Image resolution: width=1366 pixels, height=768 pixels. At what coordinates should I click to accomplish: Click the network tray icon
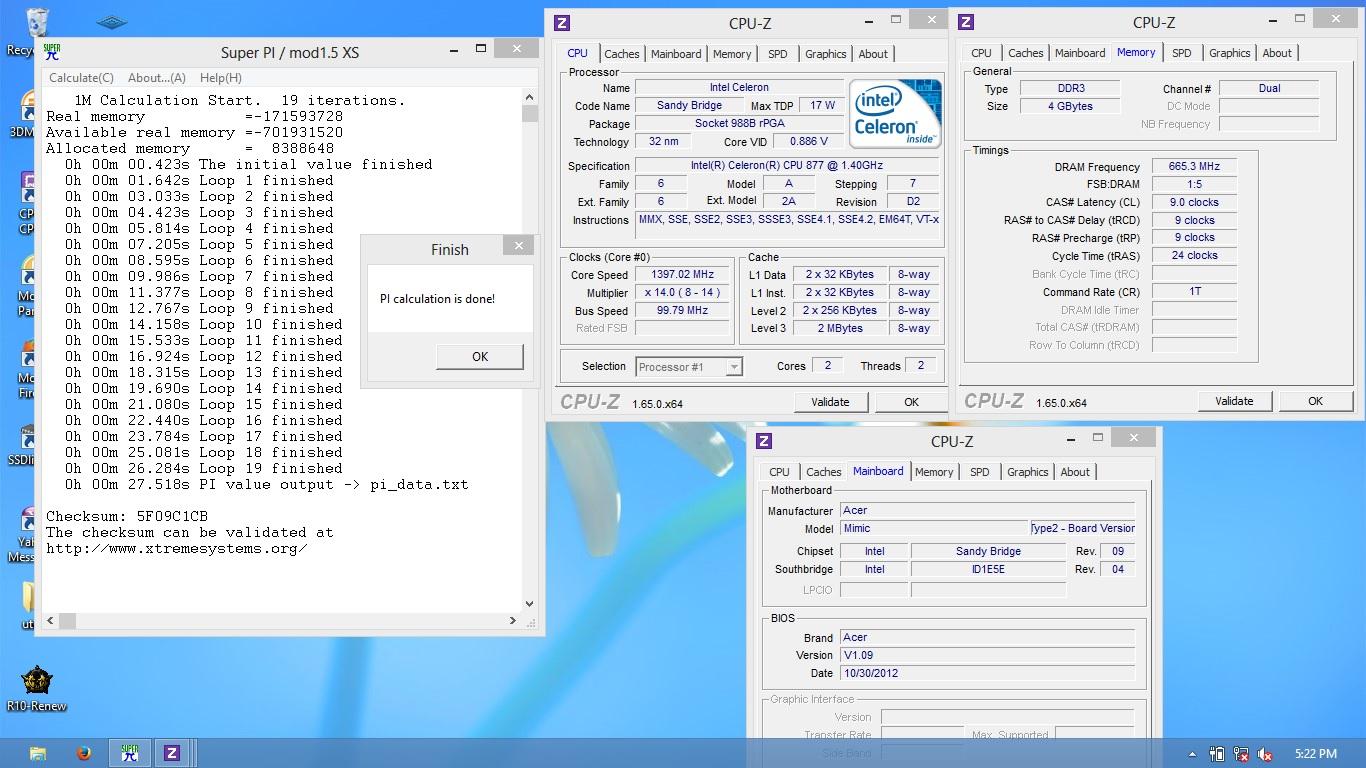(1242, 754)
